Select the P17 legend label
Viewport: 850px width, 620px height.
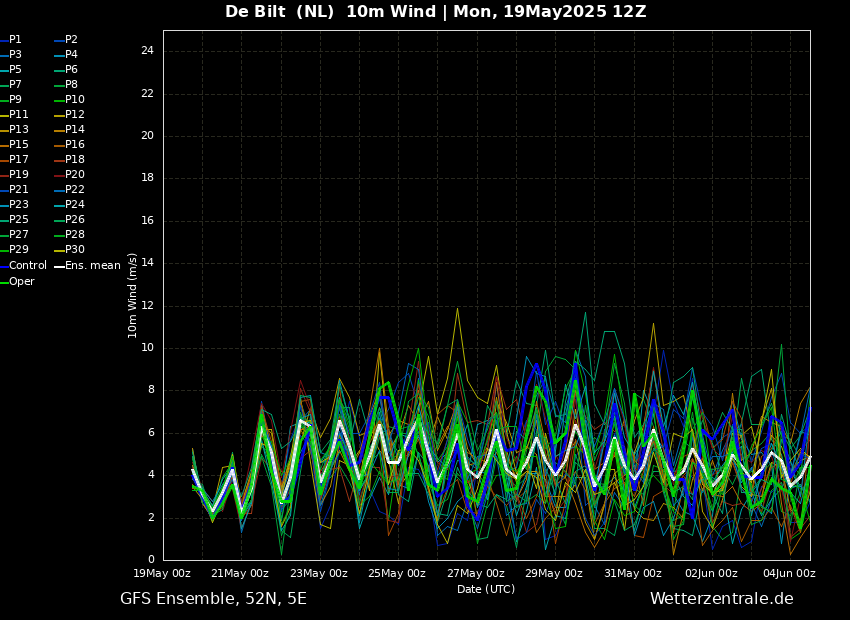(x=18, y=159)
